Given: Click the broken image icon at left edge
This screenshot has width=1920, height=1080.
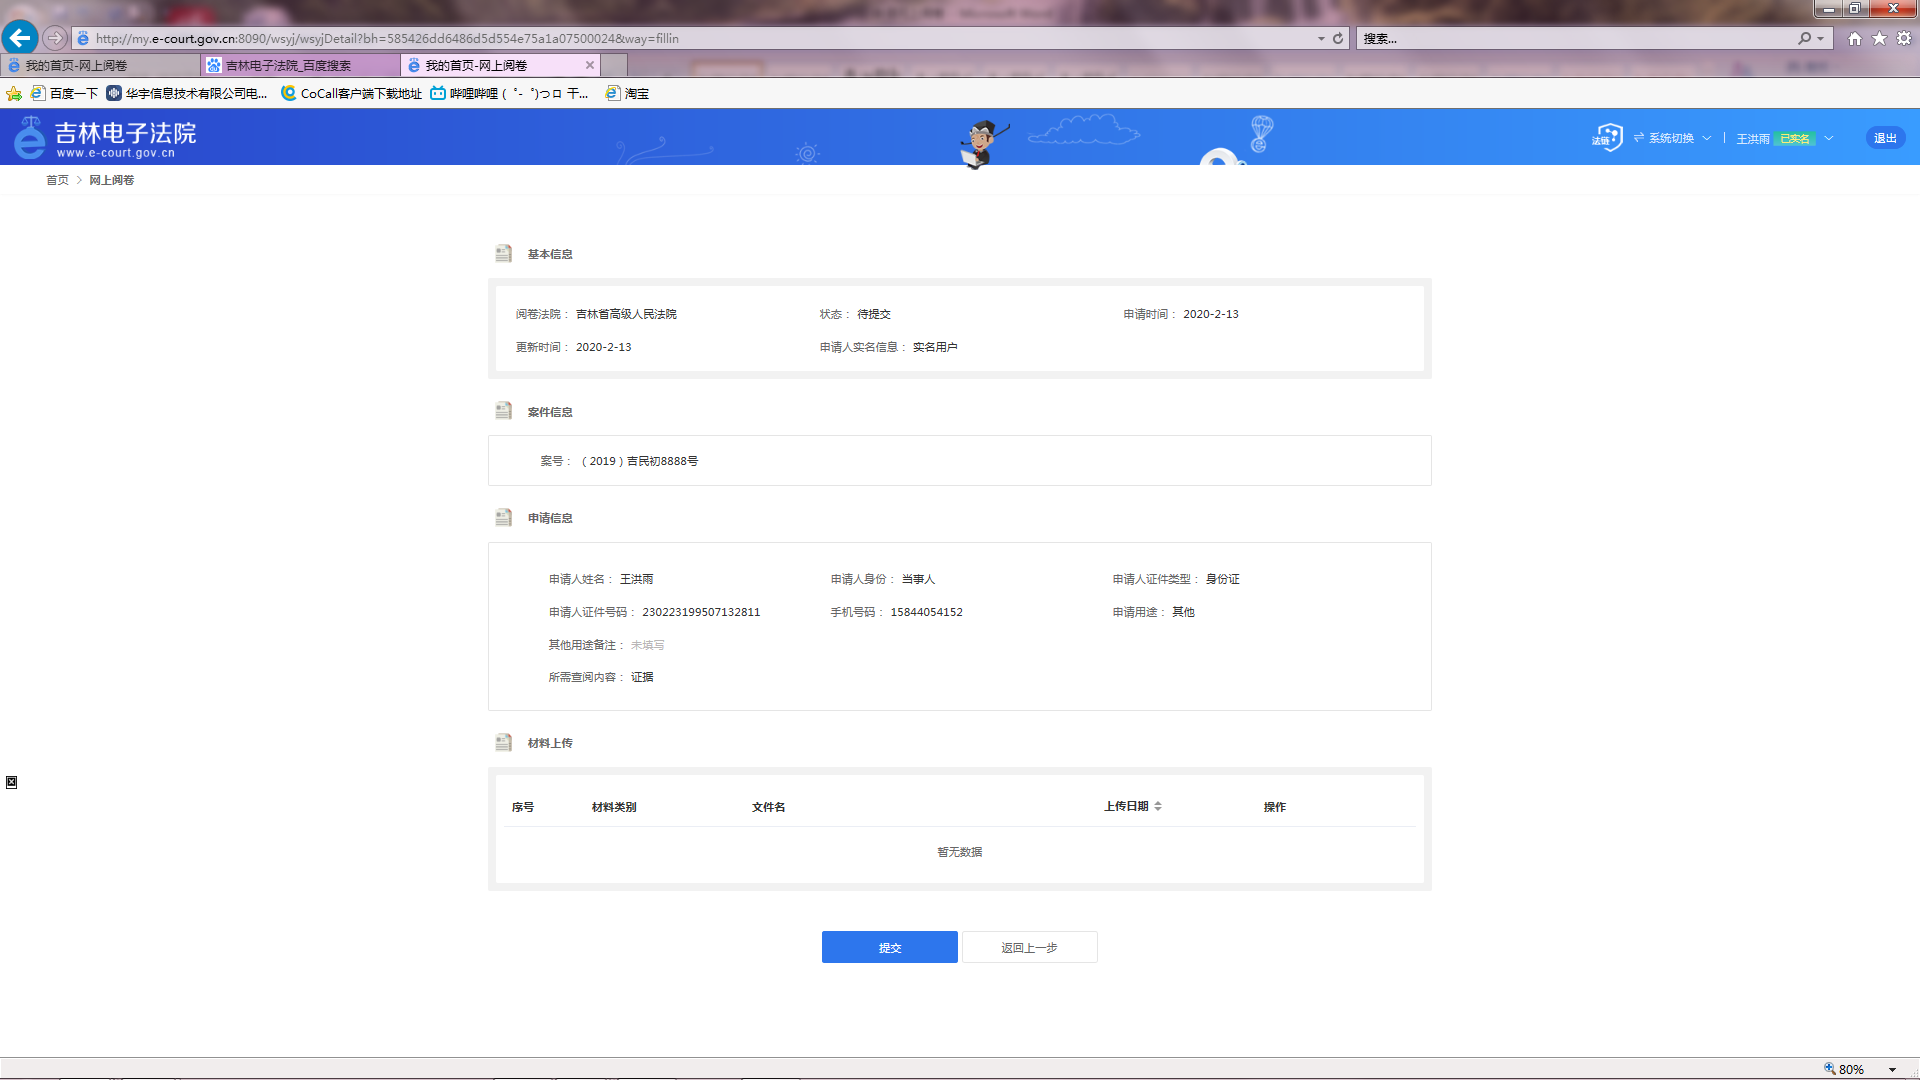Looking at the screenshot, I should (x=12, y=782).
